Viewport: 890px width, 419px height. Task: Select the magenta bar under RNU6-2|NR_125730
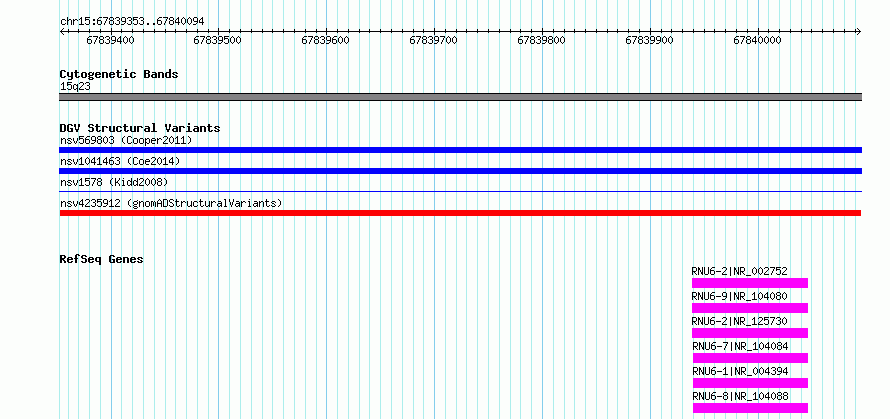749,333
